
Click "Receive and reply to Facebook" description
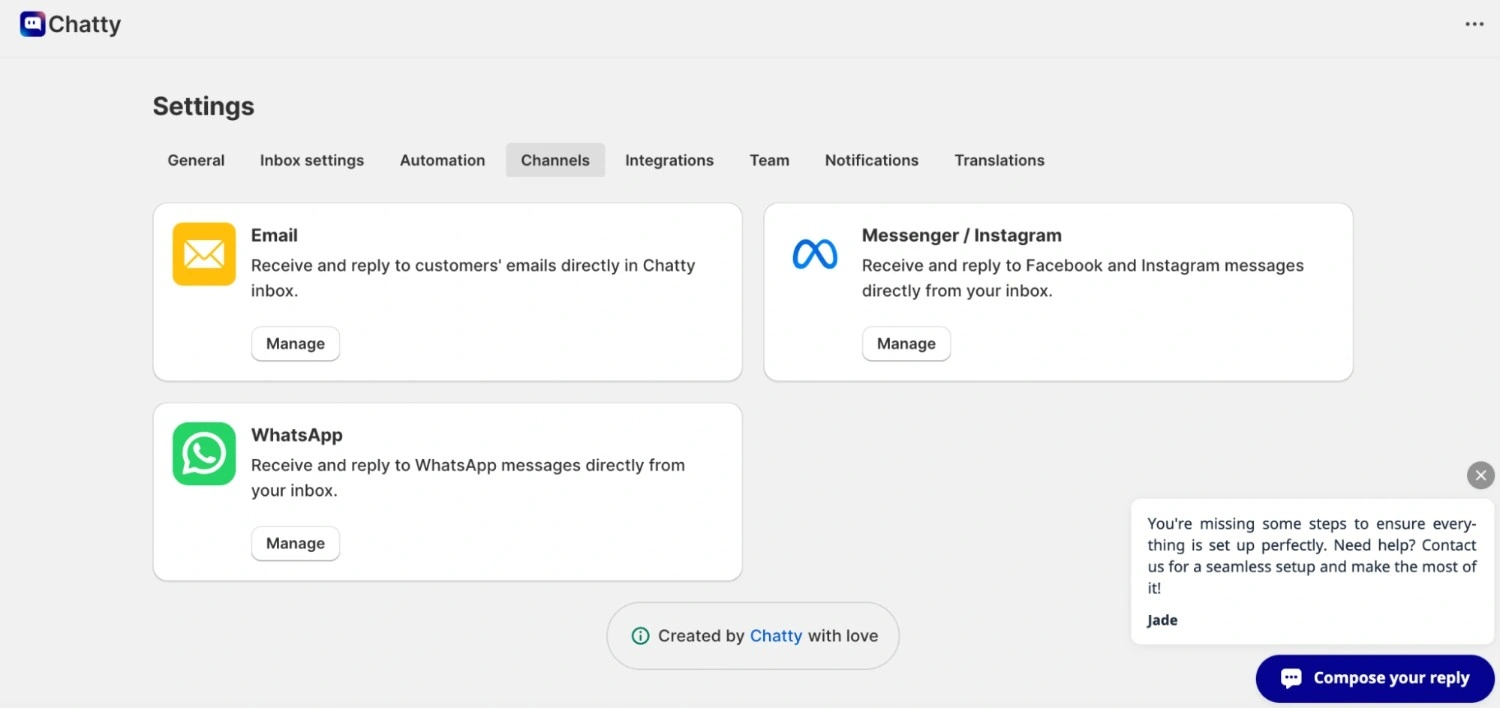1083,278
